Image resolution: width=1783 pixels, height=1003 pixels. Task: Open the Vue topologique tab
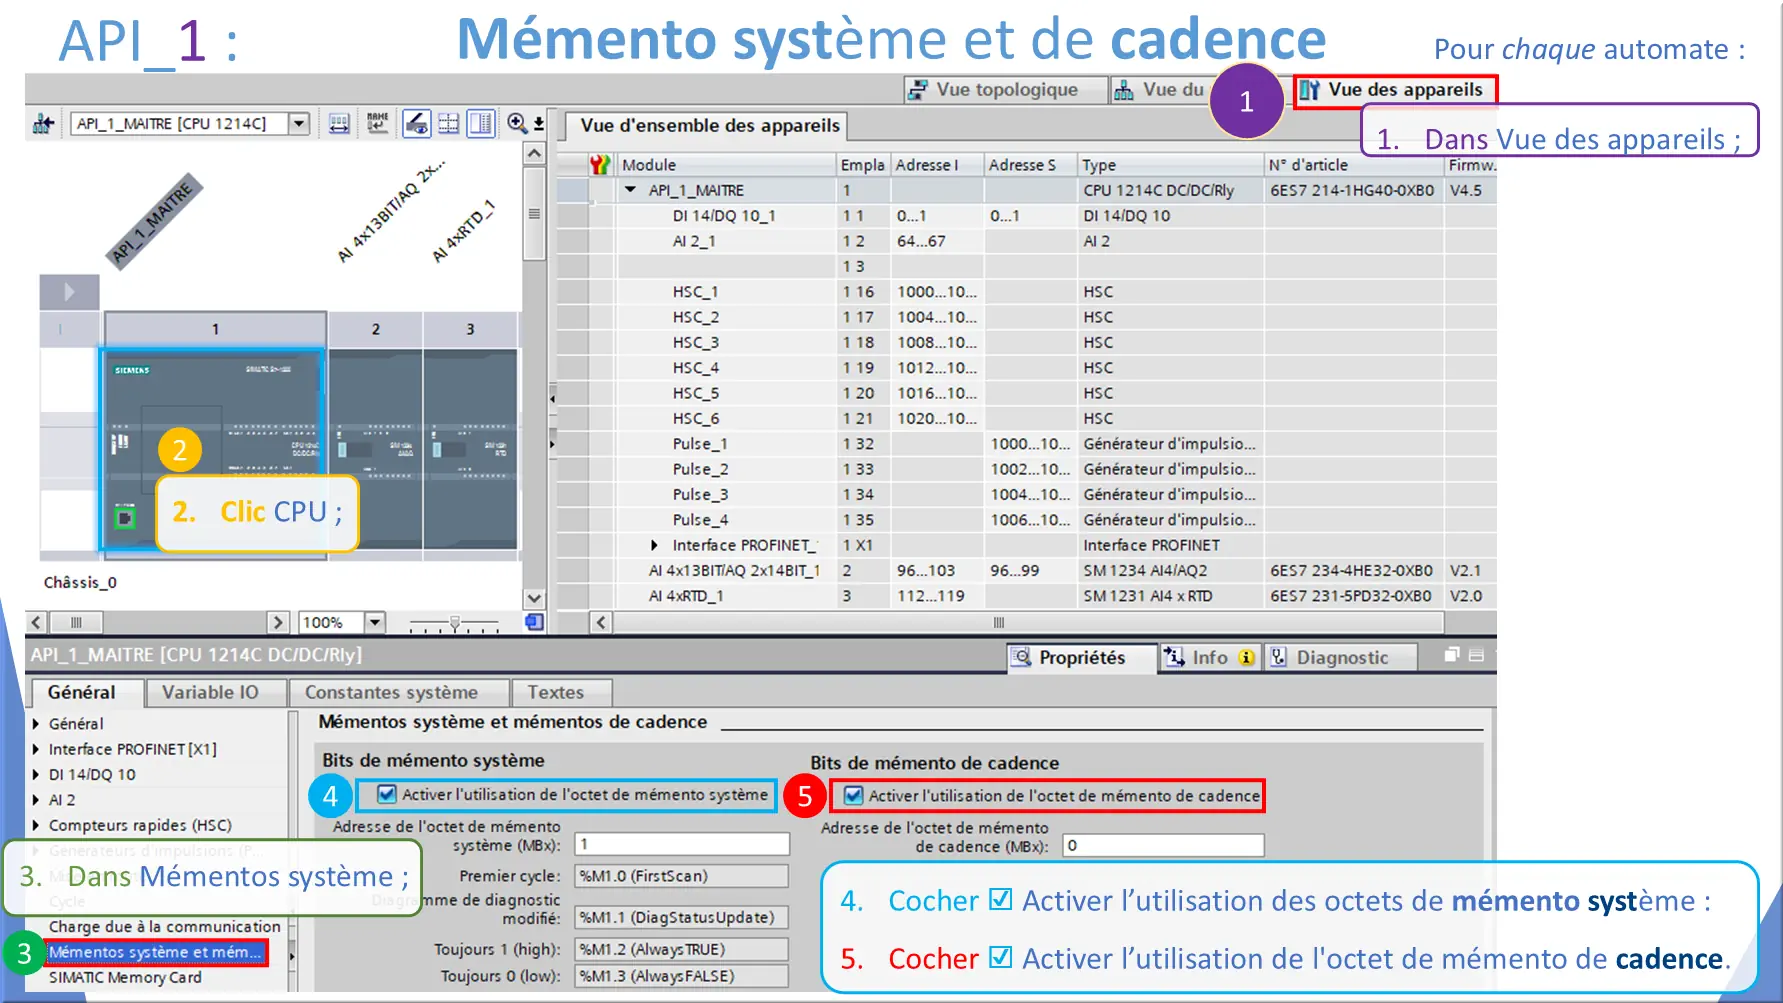pyautogui.click(x=1006, y=90)
